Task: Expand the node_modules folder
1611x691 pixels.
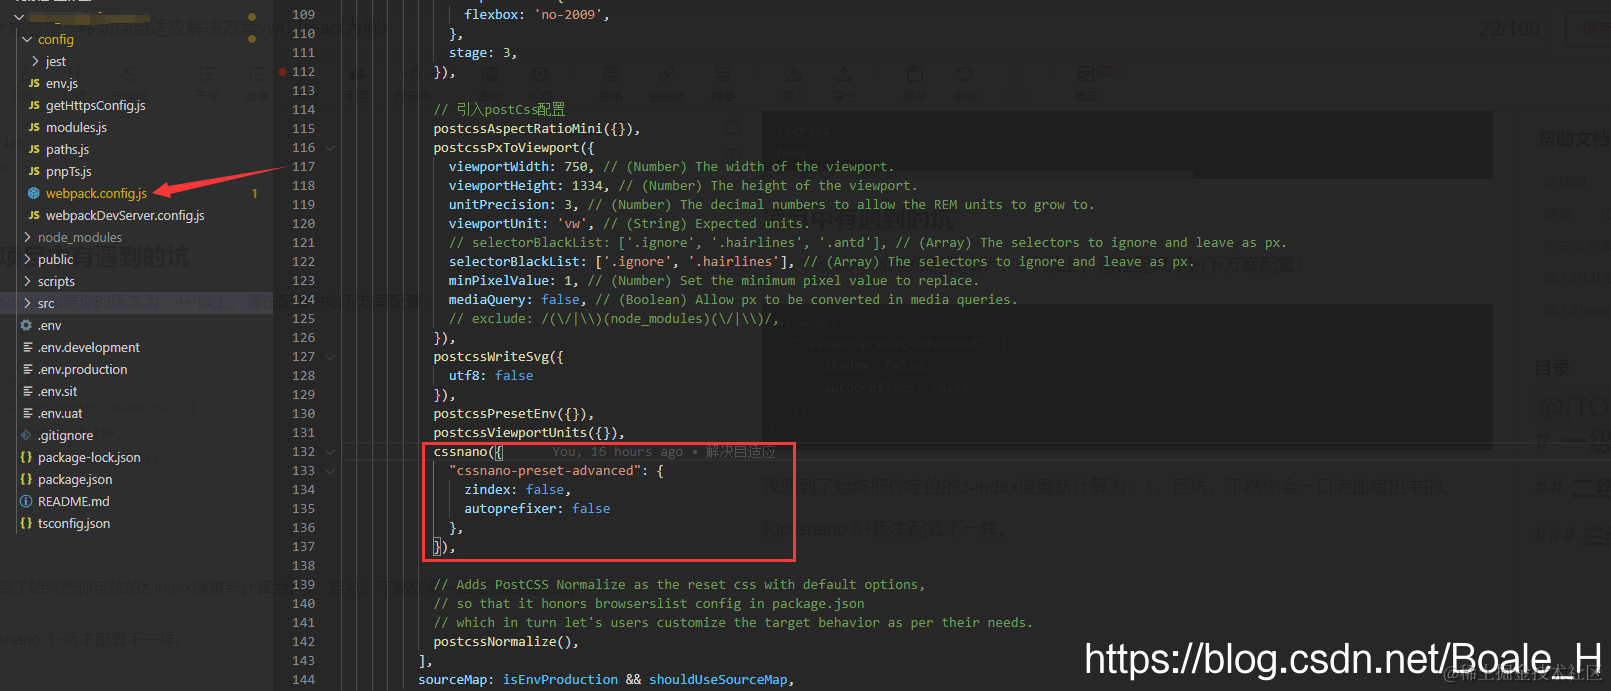Action: (x=27, y=238)
